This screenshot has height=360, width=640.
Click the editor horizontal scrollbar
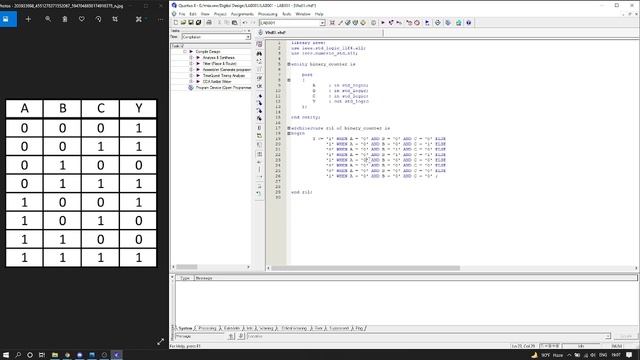[365, 268]
